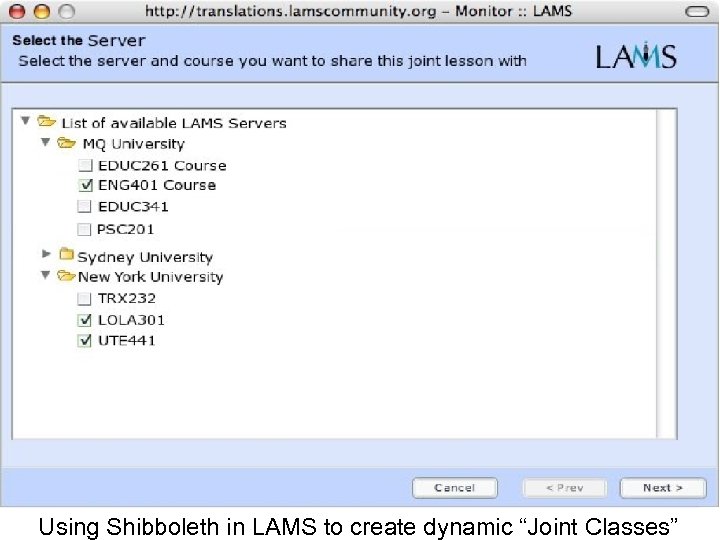
Task: Click the window title text in title bar
Action: pos(359,11)
